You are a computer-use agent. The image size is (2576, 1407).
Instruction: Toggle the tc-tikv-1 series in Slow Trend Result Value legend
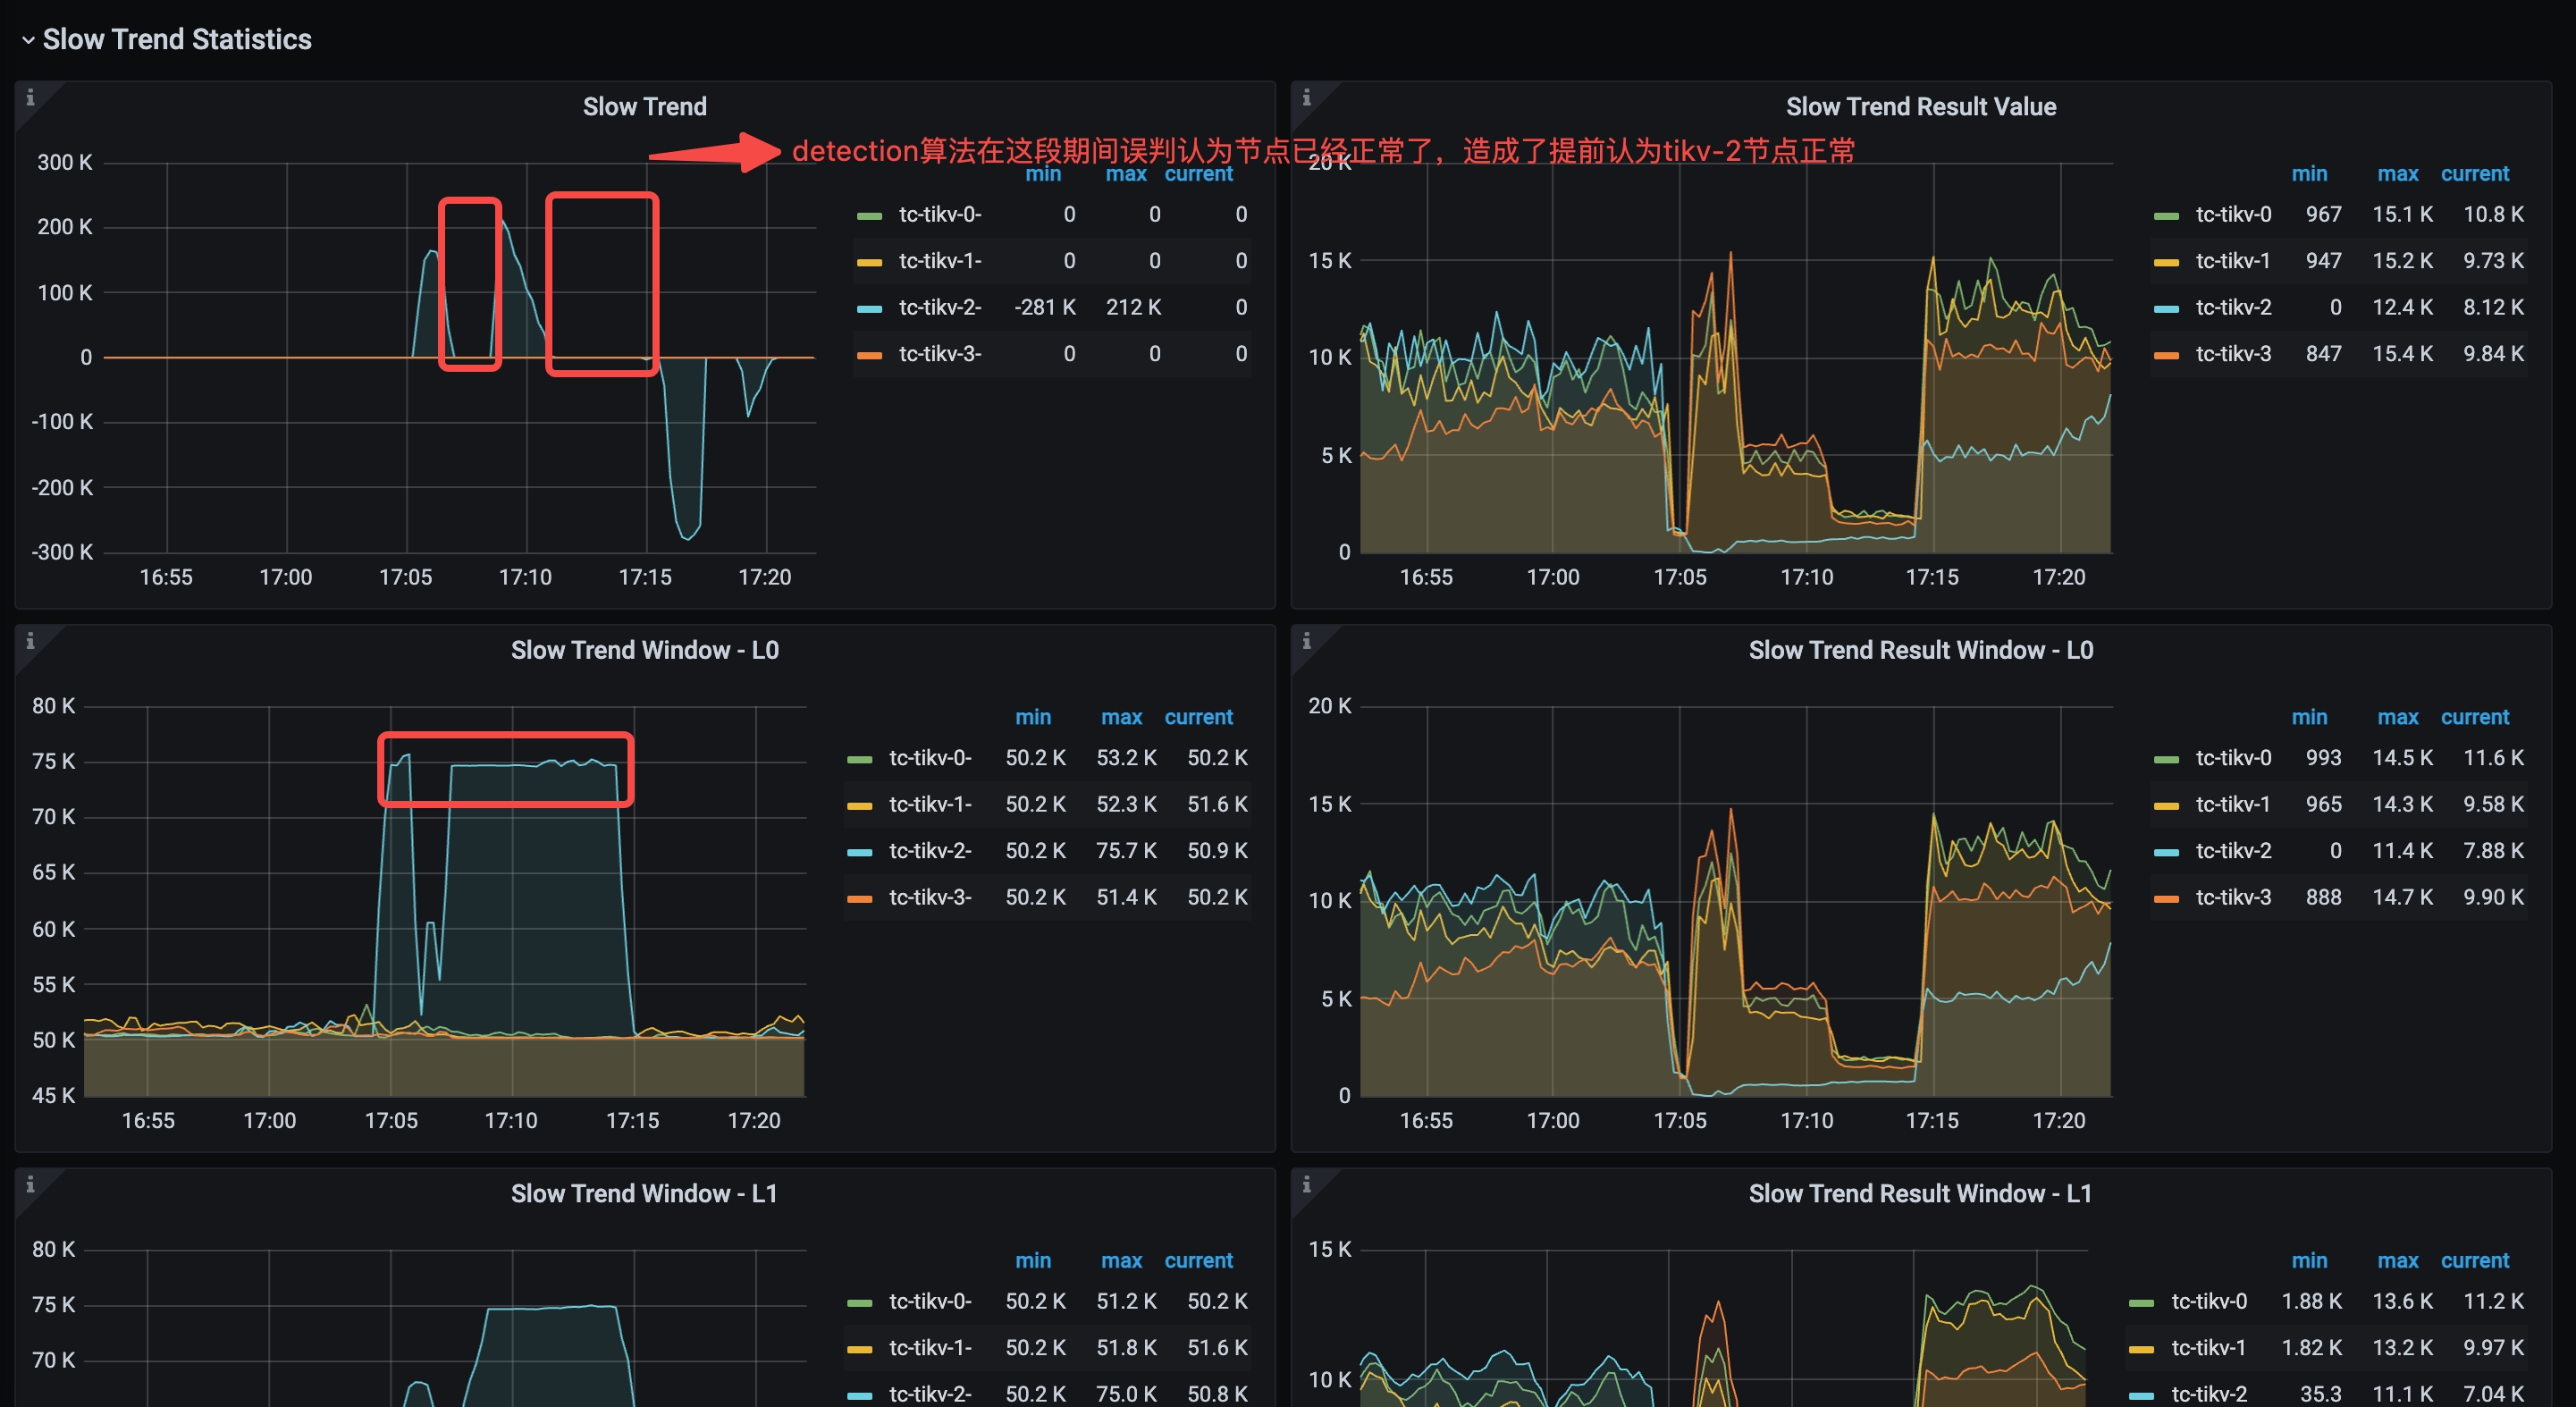pyautogui.click(x=2232, y=260)
